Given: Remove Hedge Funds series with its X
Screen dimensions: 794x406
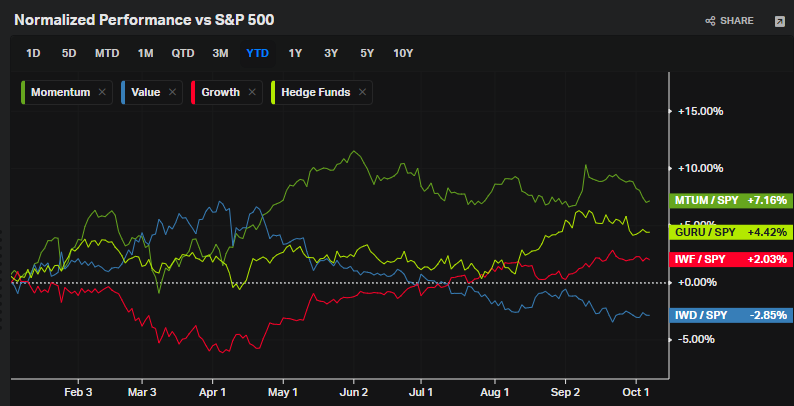Looking at the screenshot, I should coord(362,92).
